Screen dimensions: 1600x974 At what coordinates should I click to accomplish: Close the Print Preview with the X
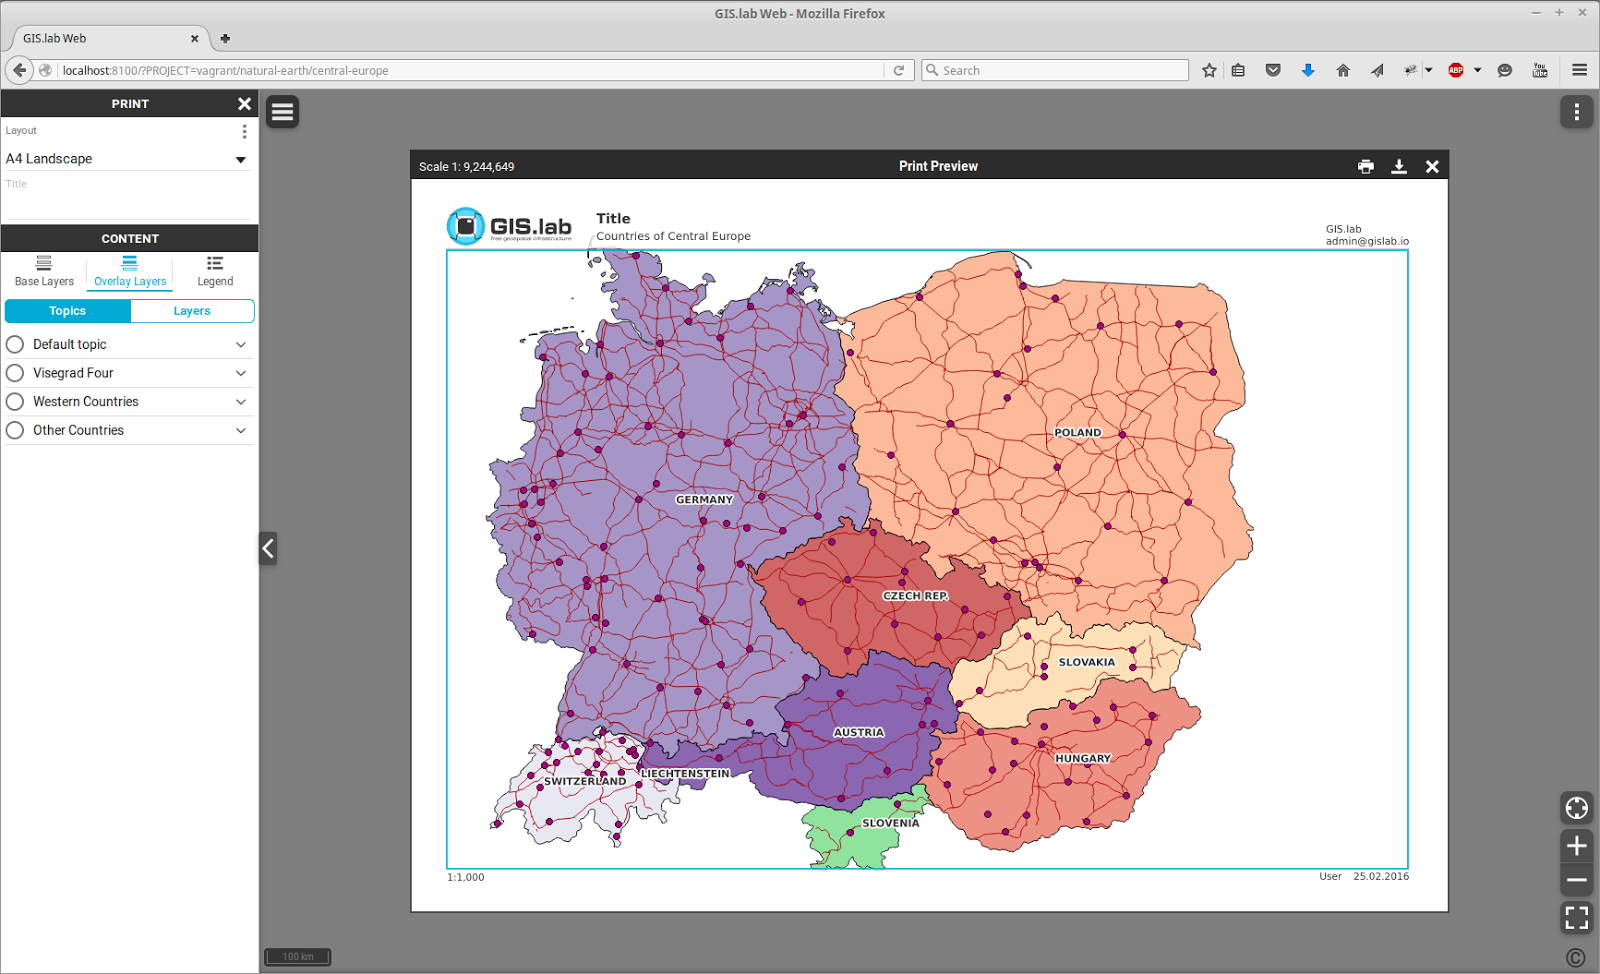[1432, 165]
